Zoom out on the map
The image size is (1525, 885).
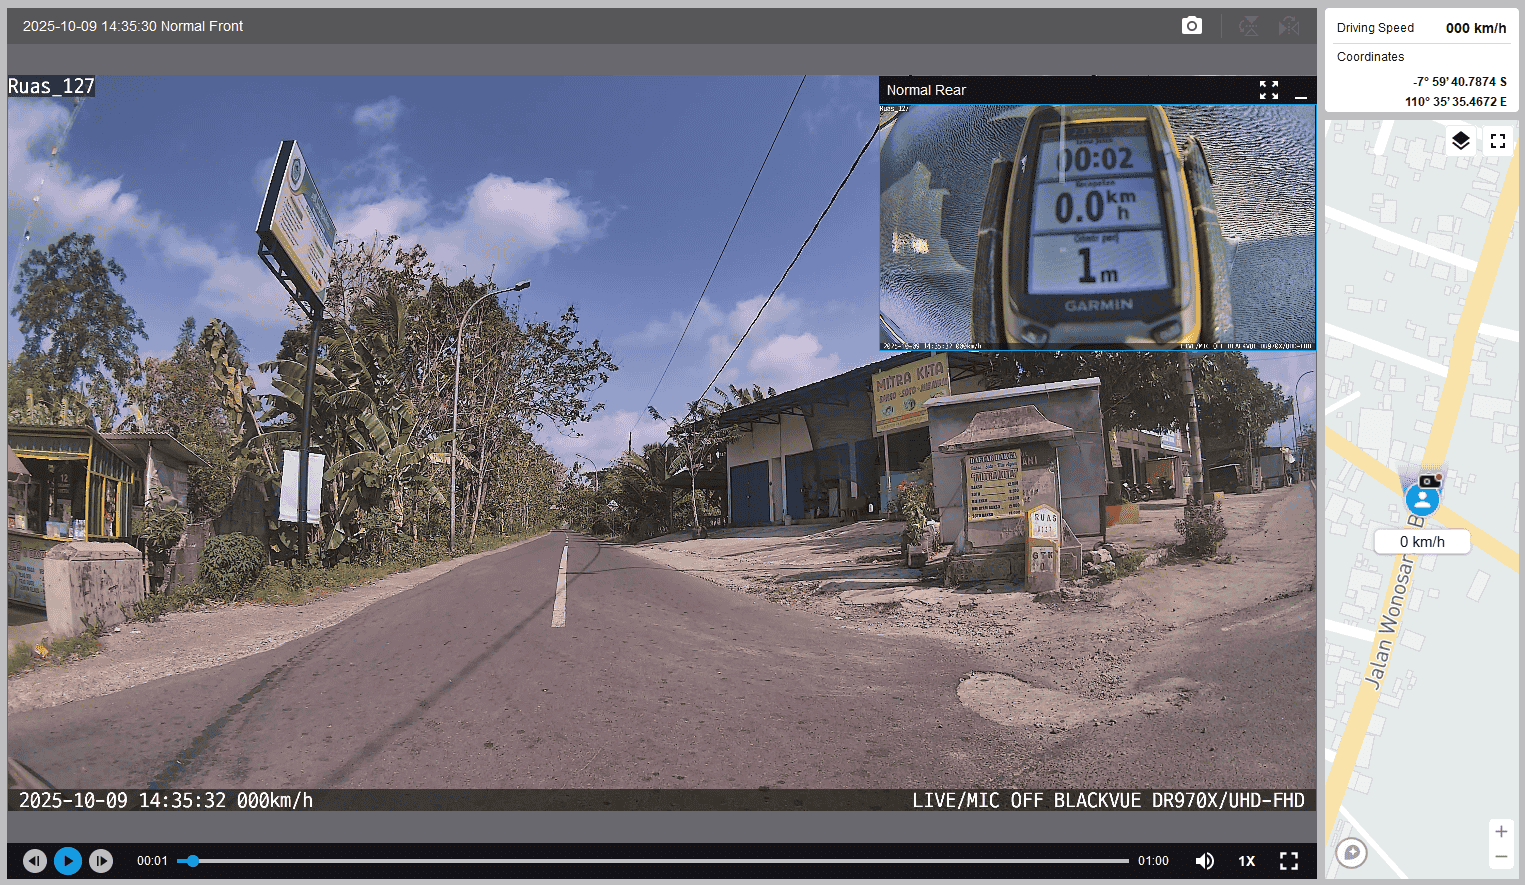(1500, 857)
